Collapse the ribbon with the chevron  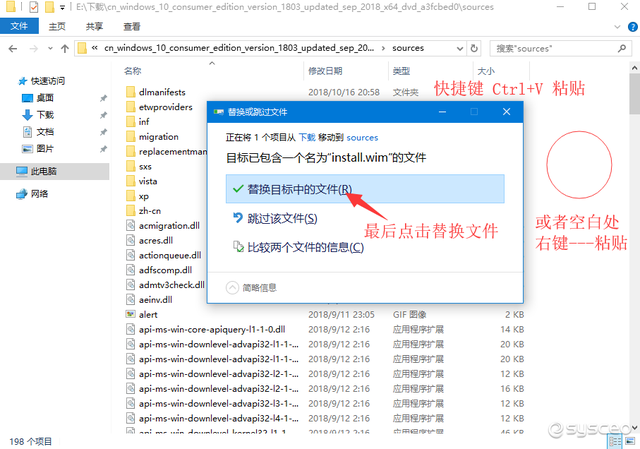(x=617, y=27)
